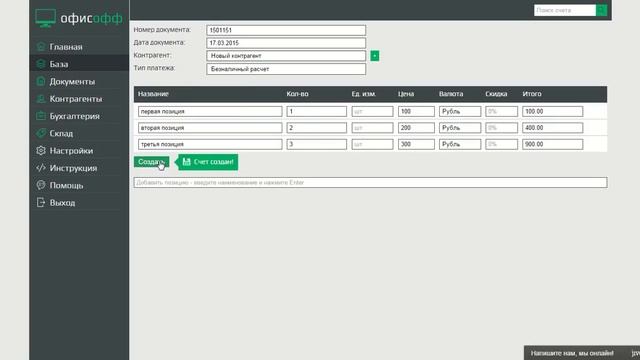Click the Название column header
Image resolution: width=640 pixels, height=360 pixels.
click(153, 94)
